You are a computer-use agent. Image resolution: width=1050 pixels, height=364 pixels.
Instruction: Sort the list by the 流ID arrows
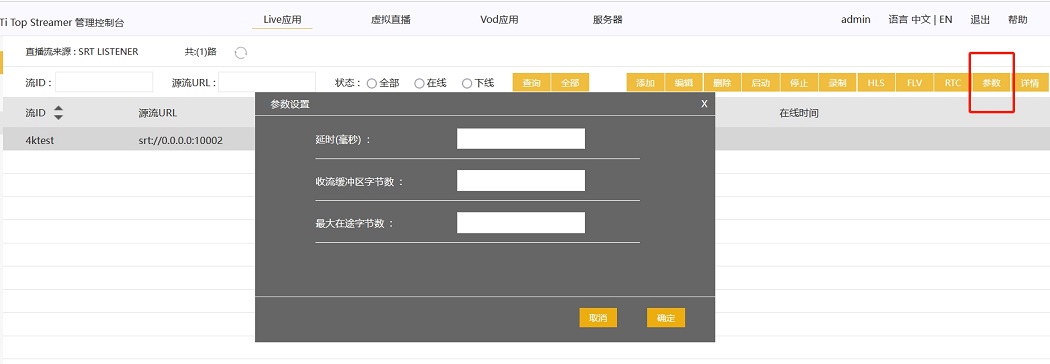coord(58,113)
